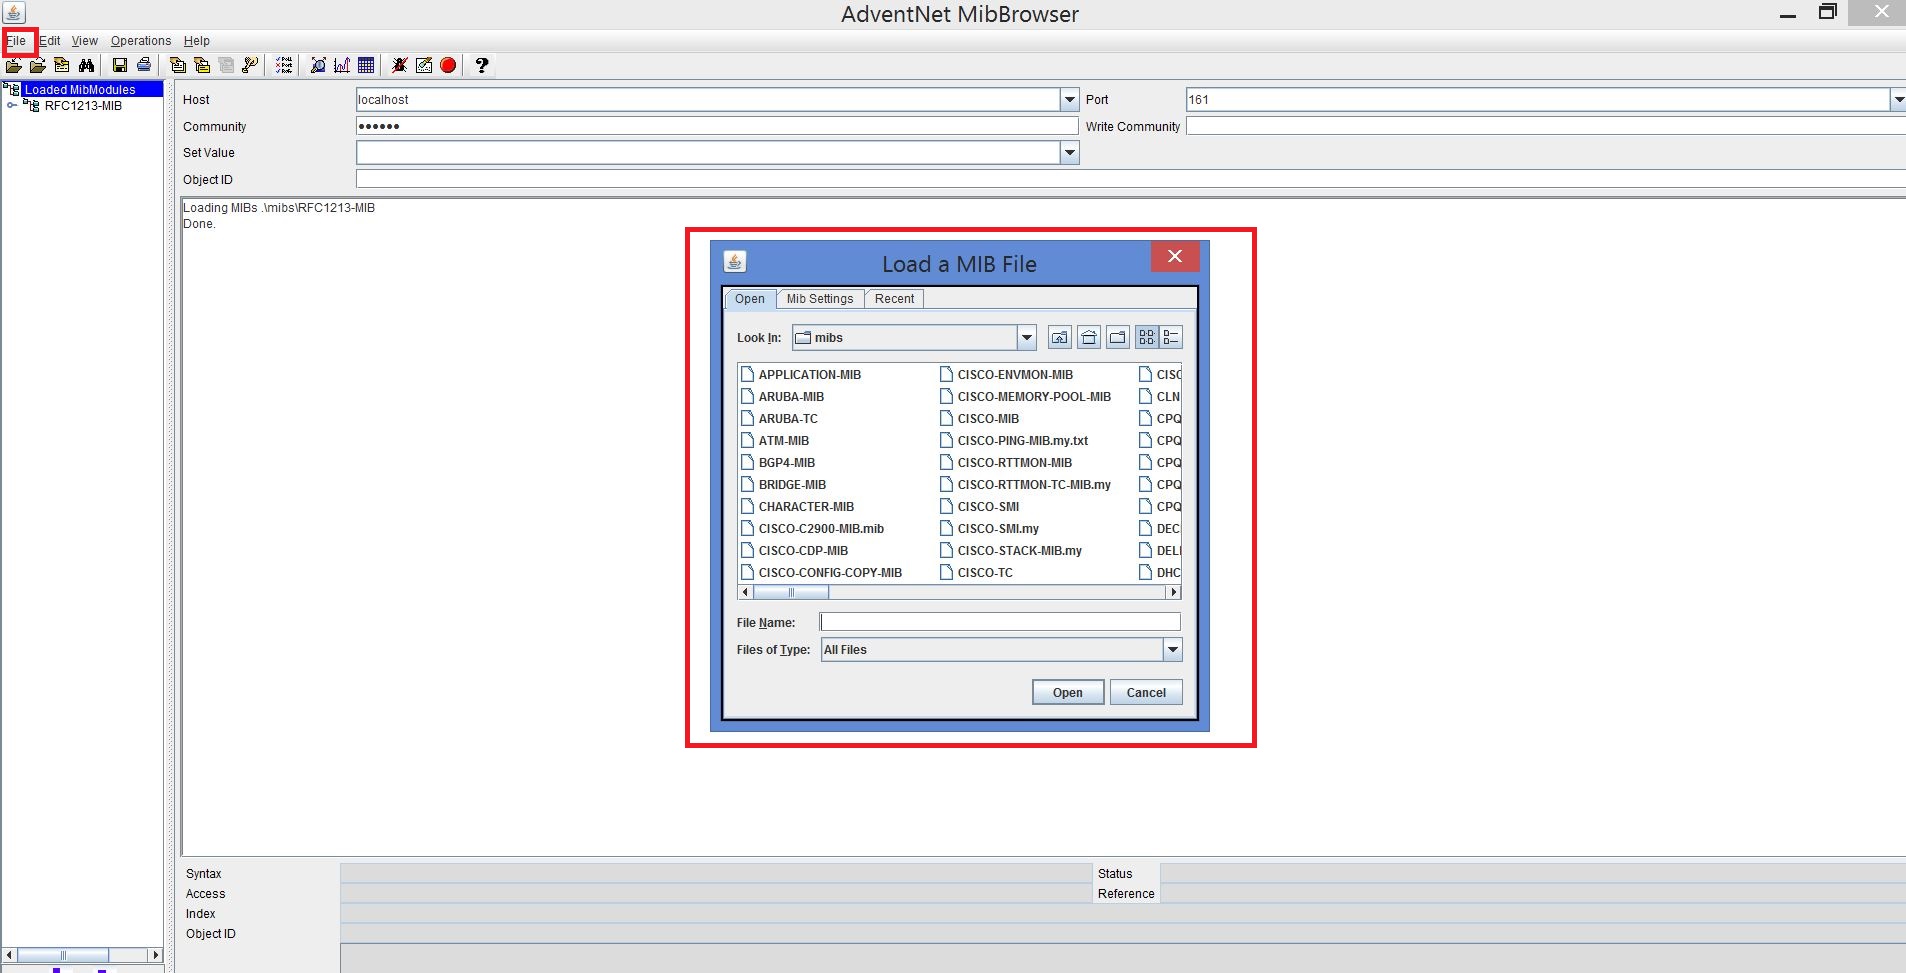Open the Set Value dropdown arrow

1070,153
